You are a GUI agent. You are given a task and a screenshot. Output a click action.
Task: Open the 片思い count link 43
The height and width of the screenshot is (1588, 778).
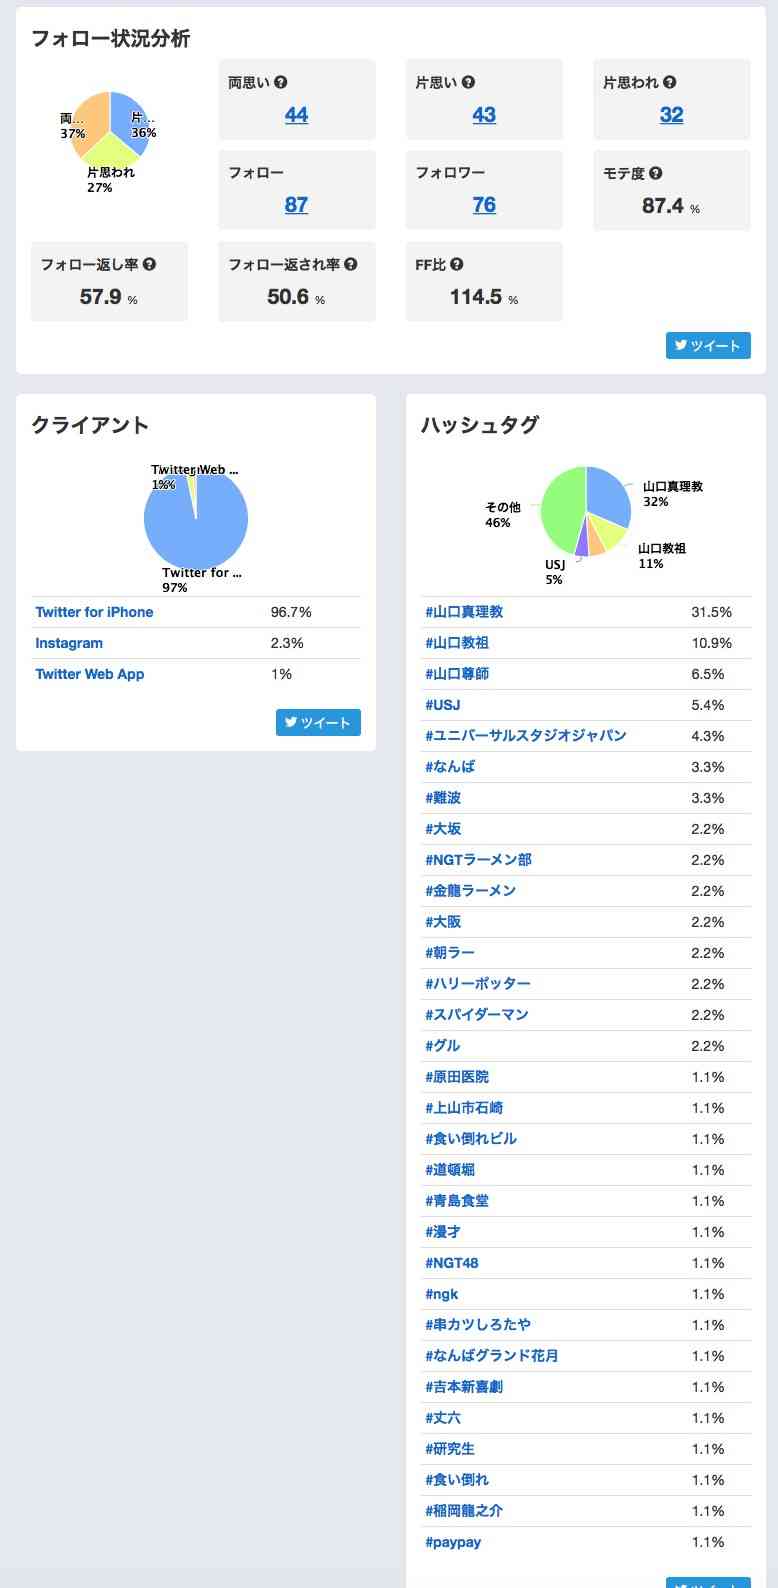[x=484, y=115]
